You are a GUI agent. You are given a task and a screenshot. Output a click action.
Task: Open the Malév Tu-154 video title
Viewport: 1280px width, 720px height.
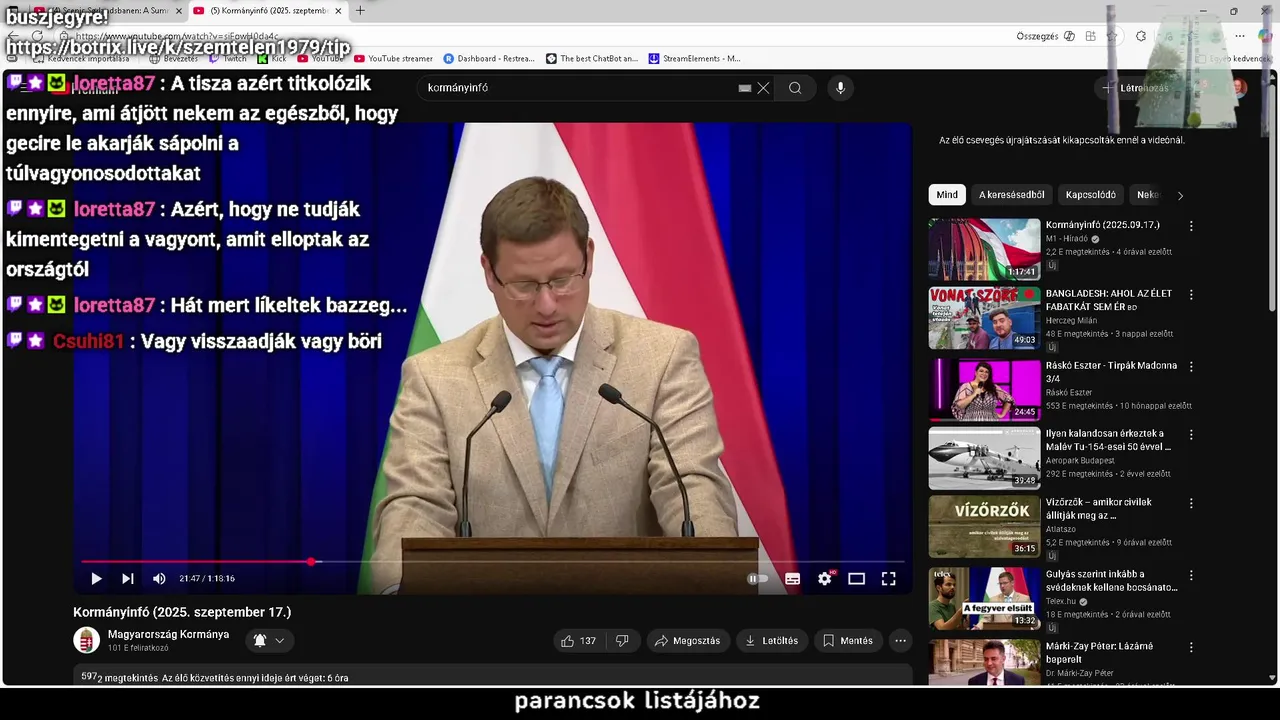[1108, 440]
